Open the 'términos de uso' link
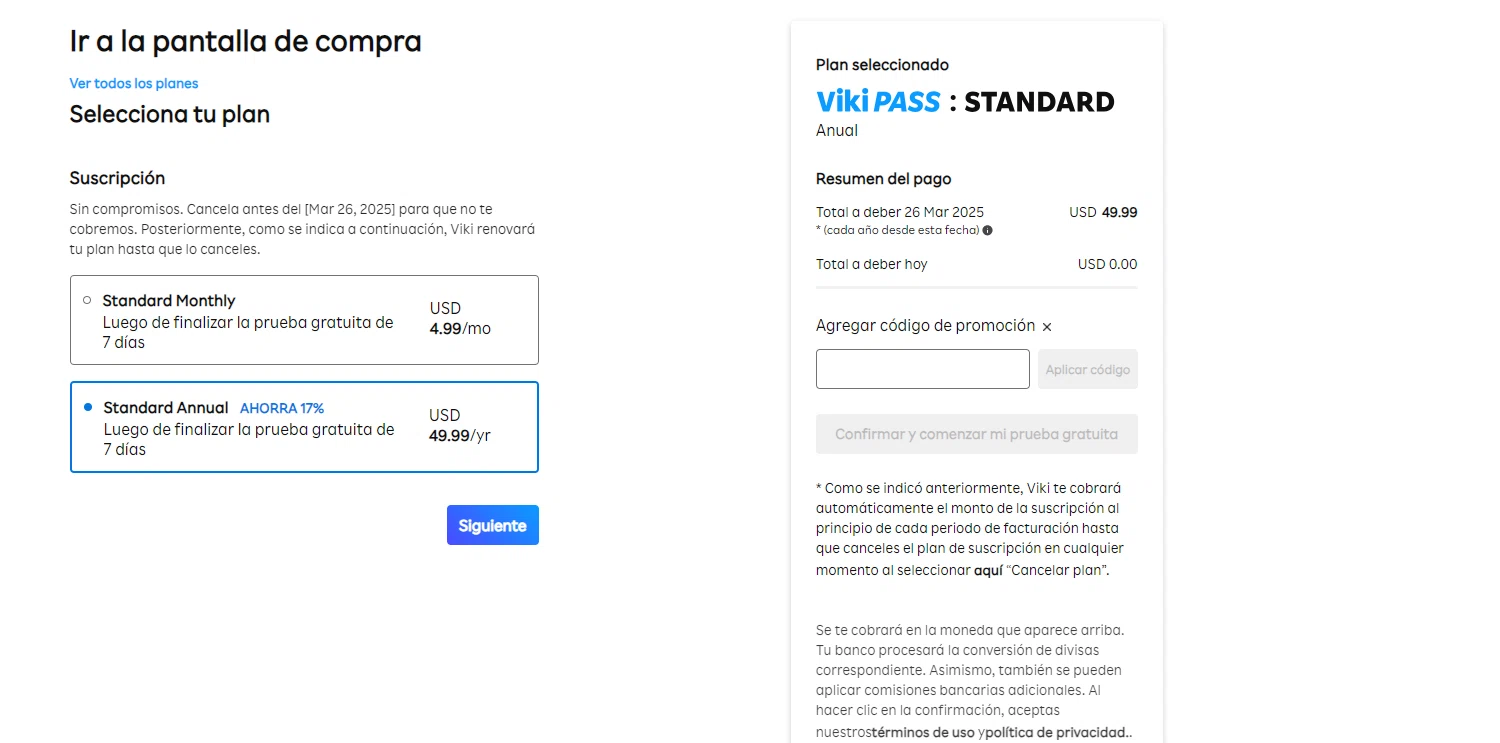The width and height of the screenshot is (1500, 743). click(x=921, y=732)
